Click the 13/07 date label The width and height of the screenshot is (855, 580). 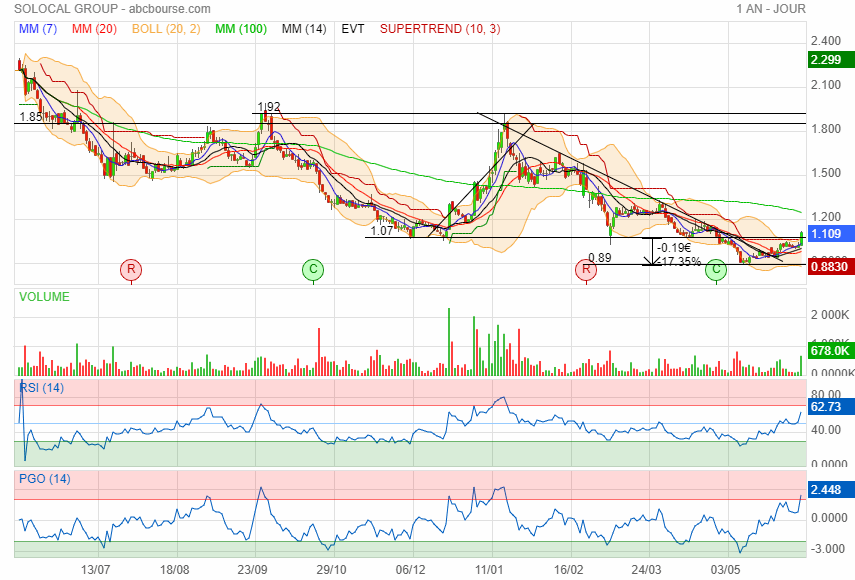click(95, 570)
